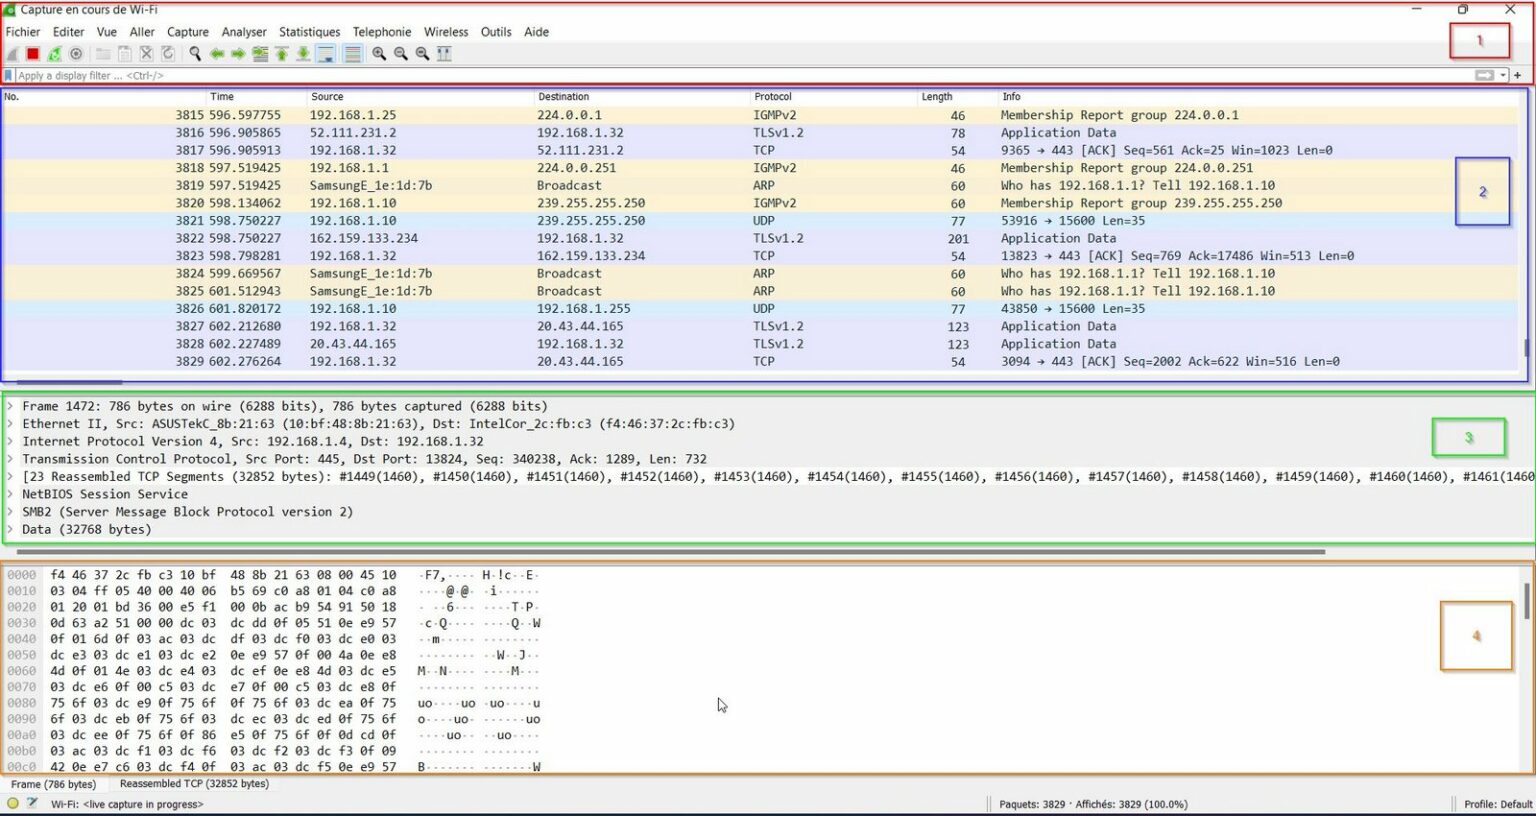This screenshot has width=1536, height=816.
Task: Open the Statistiques menu
Action: click(x=309, y=31)
